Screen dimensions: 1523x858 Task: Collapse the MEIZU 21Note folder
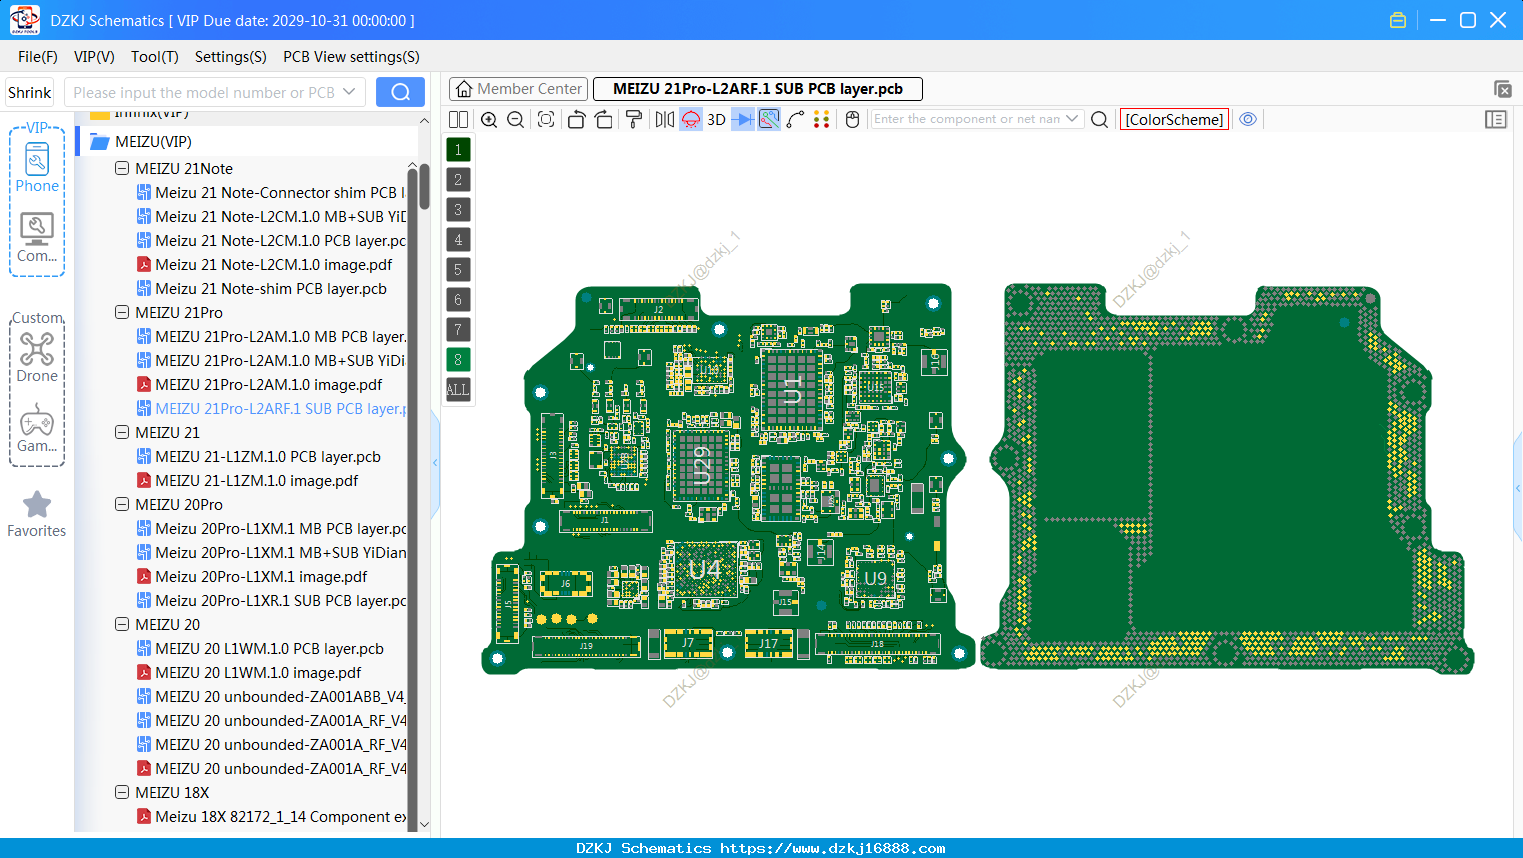[x=122, y=168]
